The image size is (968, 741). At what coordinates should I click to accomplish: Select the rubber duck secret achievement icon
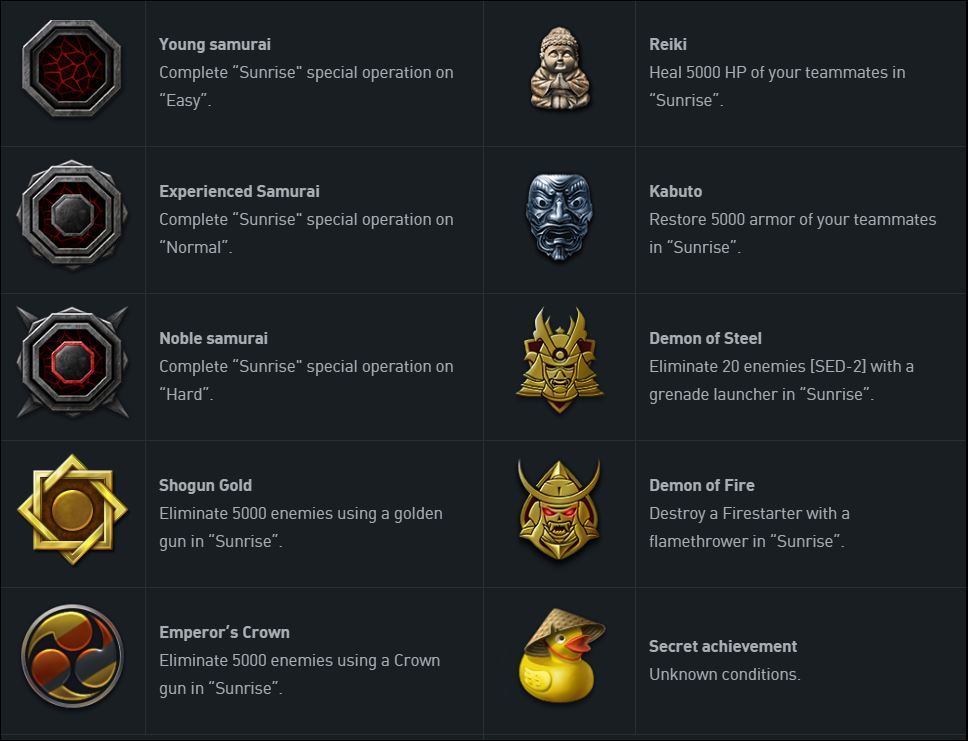click(x=560, y=656)
